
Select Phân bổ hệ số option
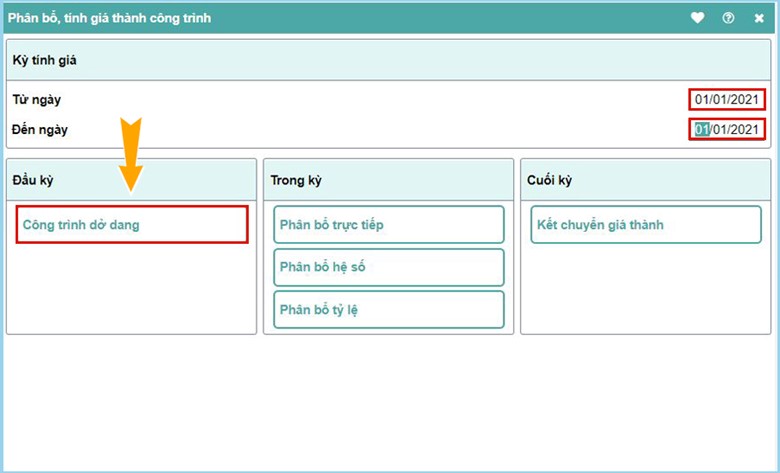388,267
